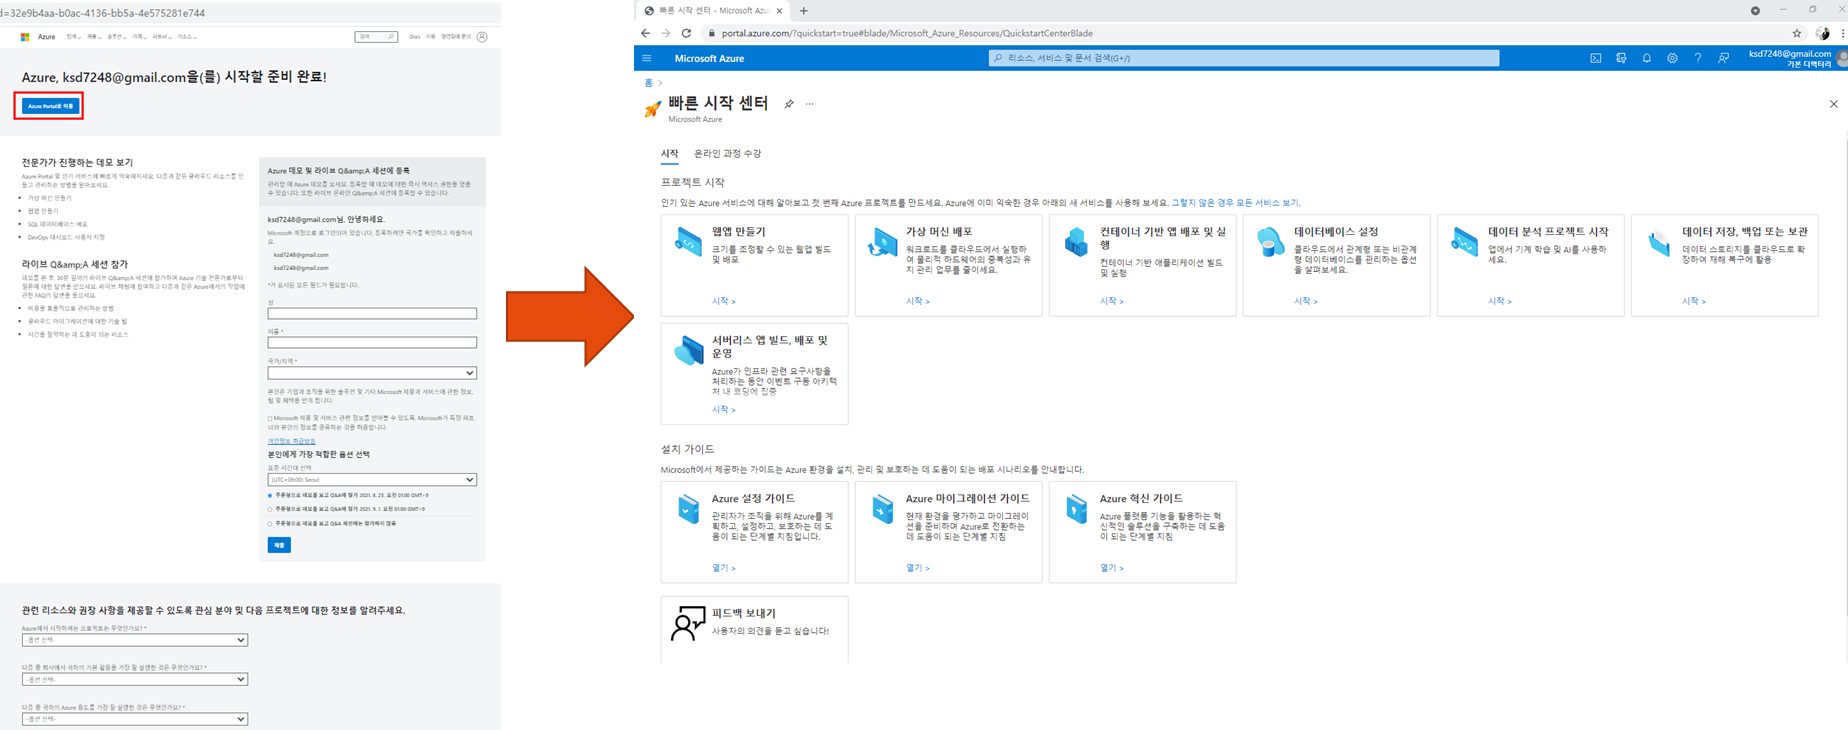The height and width of the screenshot is (730, 1848).
Task: Close the 빠른 시작 센터 browser tab
Action: point(780,11)
